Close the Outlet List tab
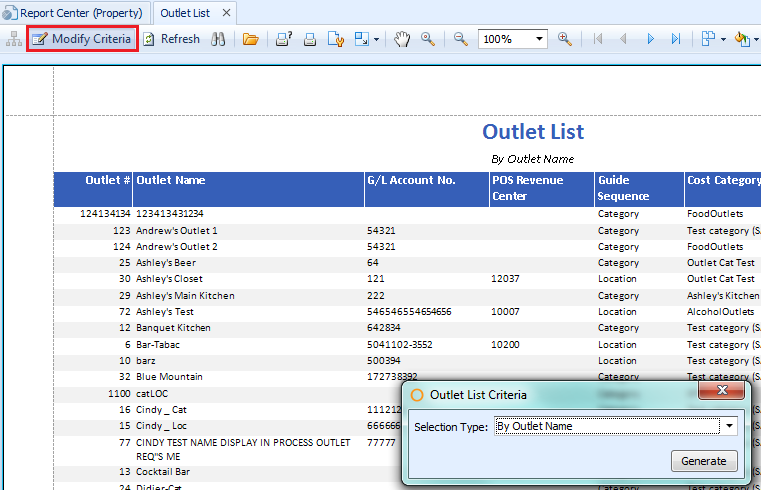The width and height of the screenshot is (761, 490). 227,13
